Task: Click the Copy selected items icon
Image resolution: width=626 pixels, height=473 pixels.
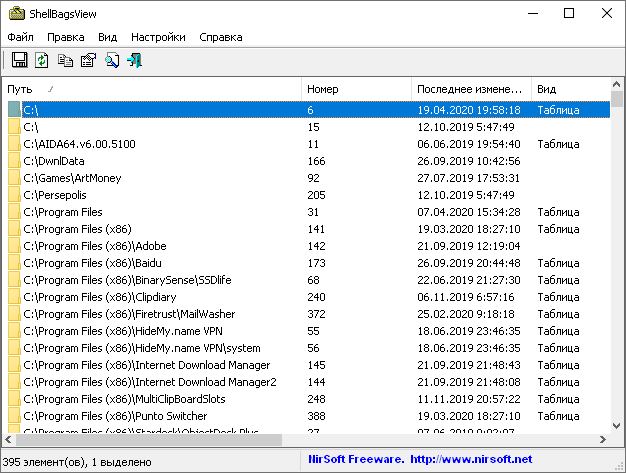Action: tap(65, 60)
